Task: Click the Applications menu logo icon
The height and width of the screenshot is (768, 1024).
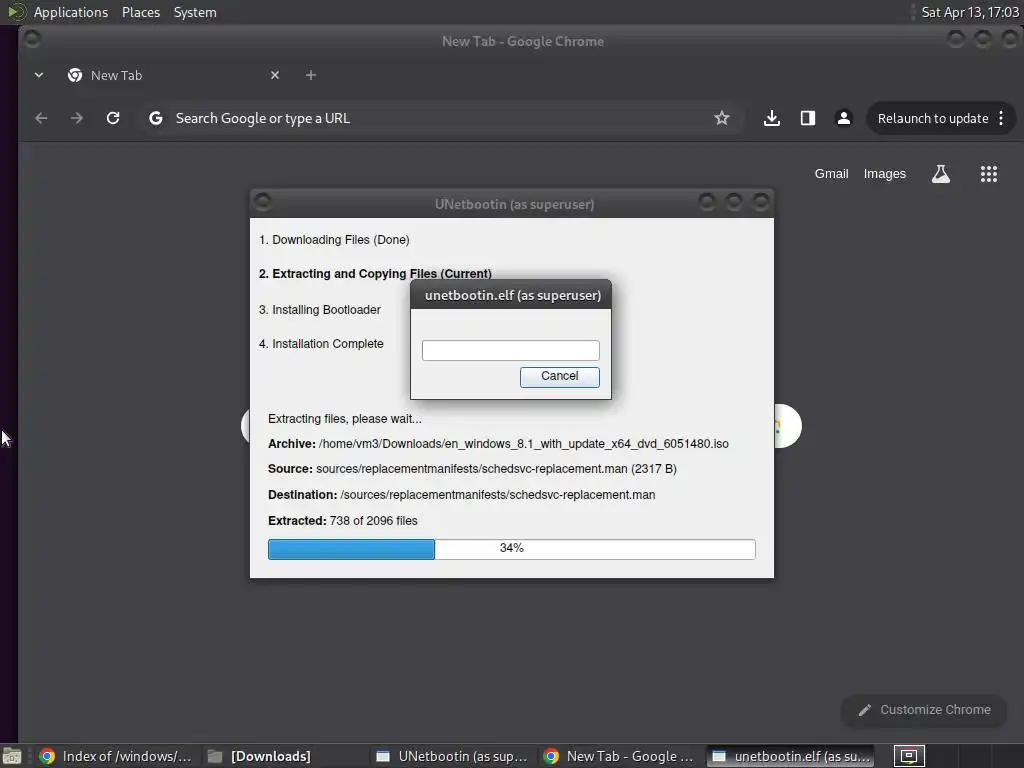Action: pyautogui.click(x=16, y=12)
